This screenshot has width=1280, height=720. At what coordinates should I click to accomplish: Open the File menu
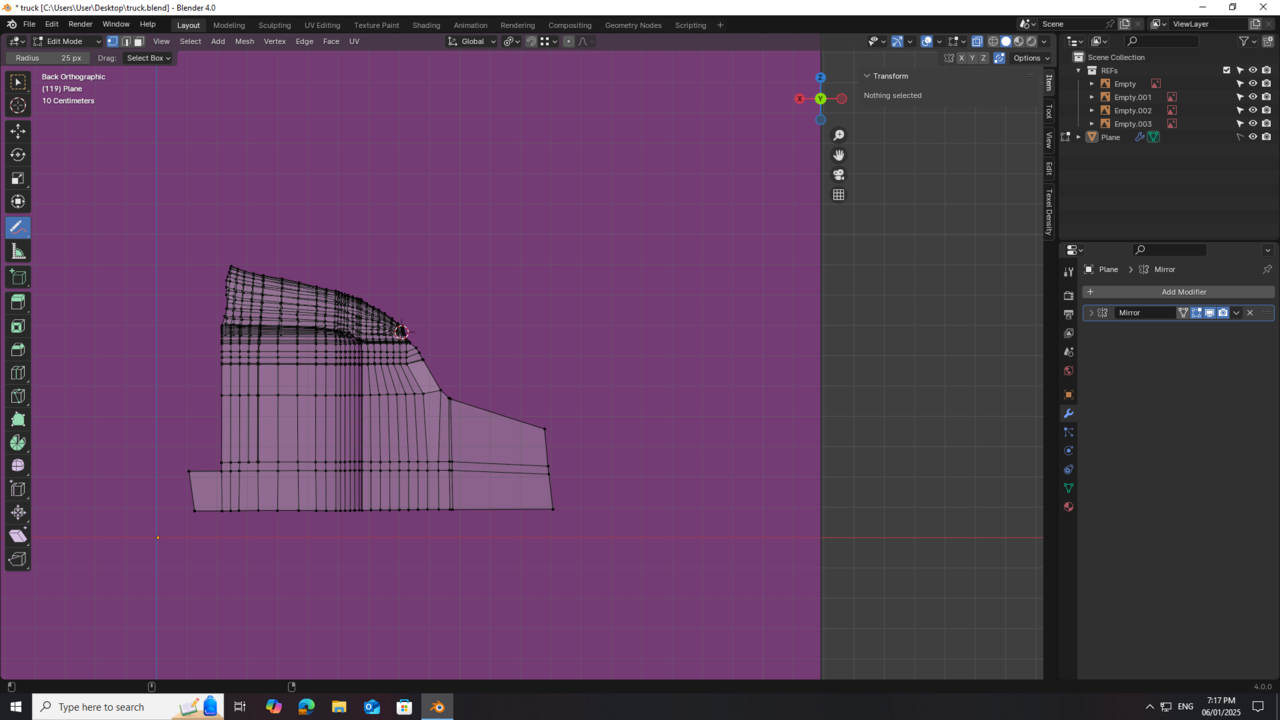coord(29,24)
